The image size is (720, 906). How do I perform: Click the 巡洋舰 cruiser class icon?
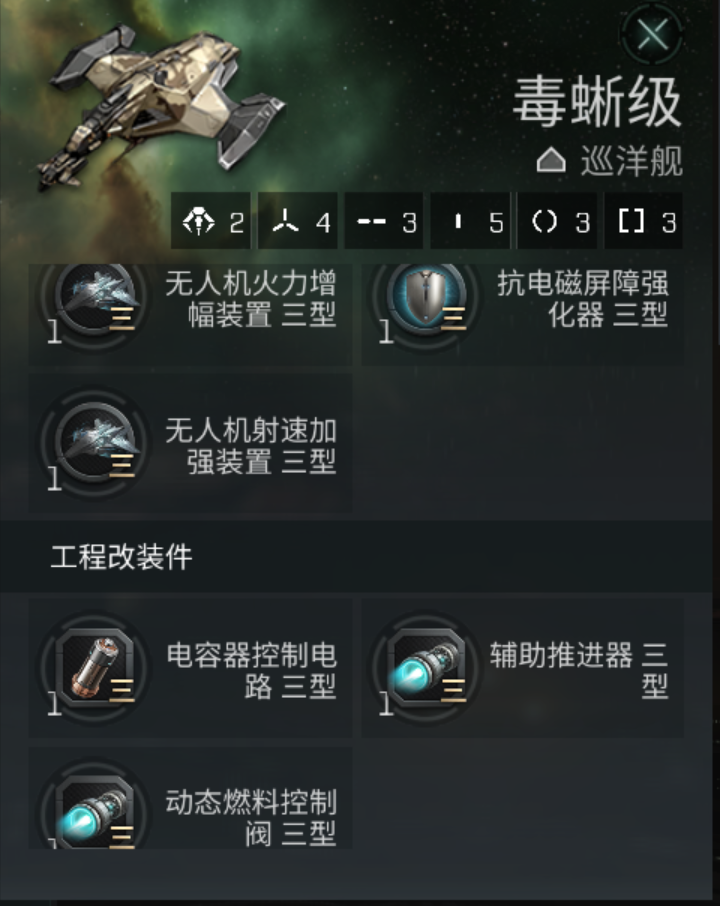pos(551,159)
